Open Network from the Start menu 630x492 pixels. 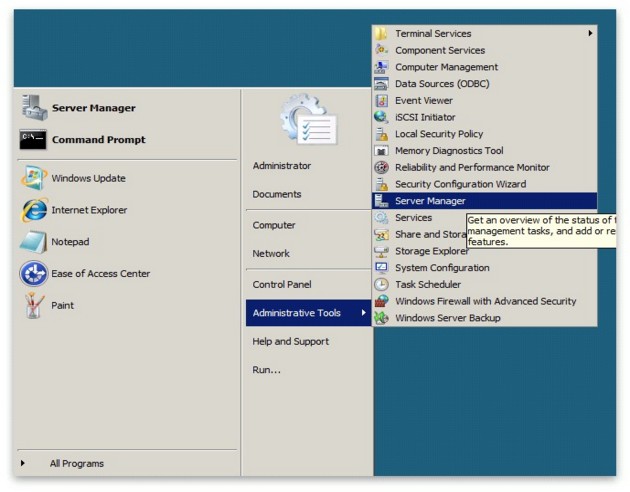tap(271, 253)
